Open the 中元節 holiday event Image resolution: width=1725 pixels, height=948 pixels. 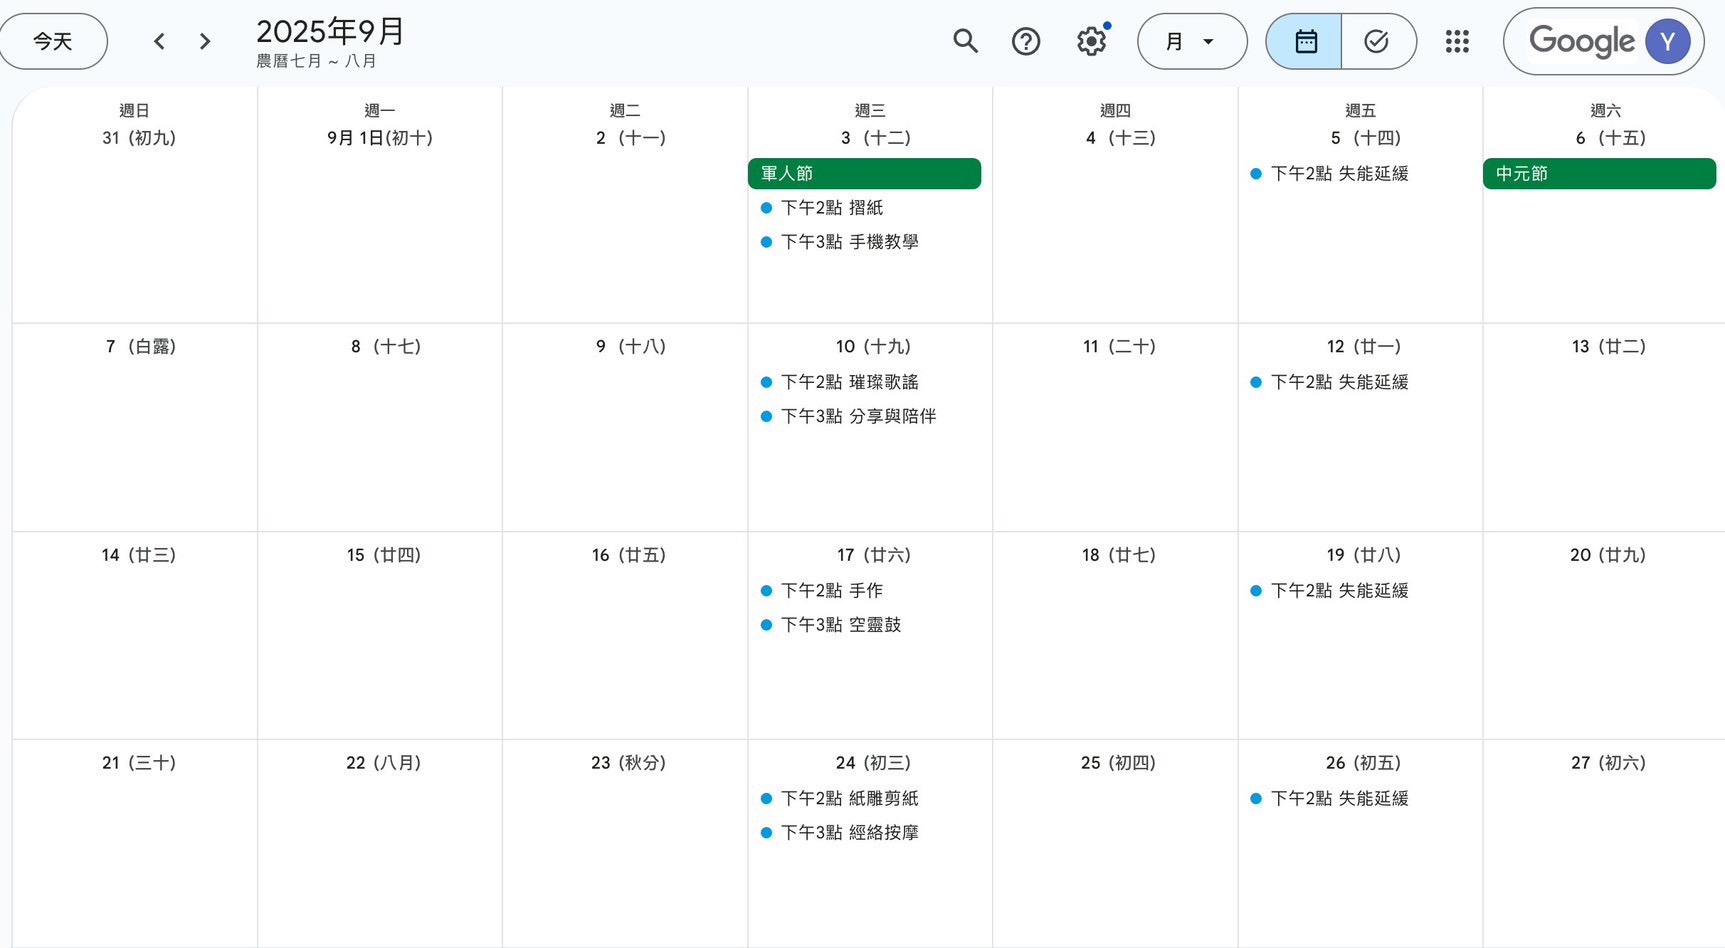click(x=1598, y=173)
